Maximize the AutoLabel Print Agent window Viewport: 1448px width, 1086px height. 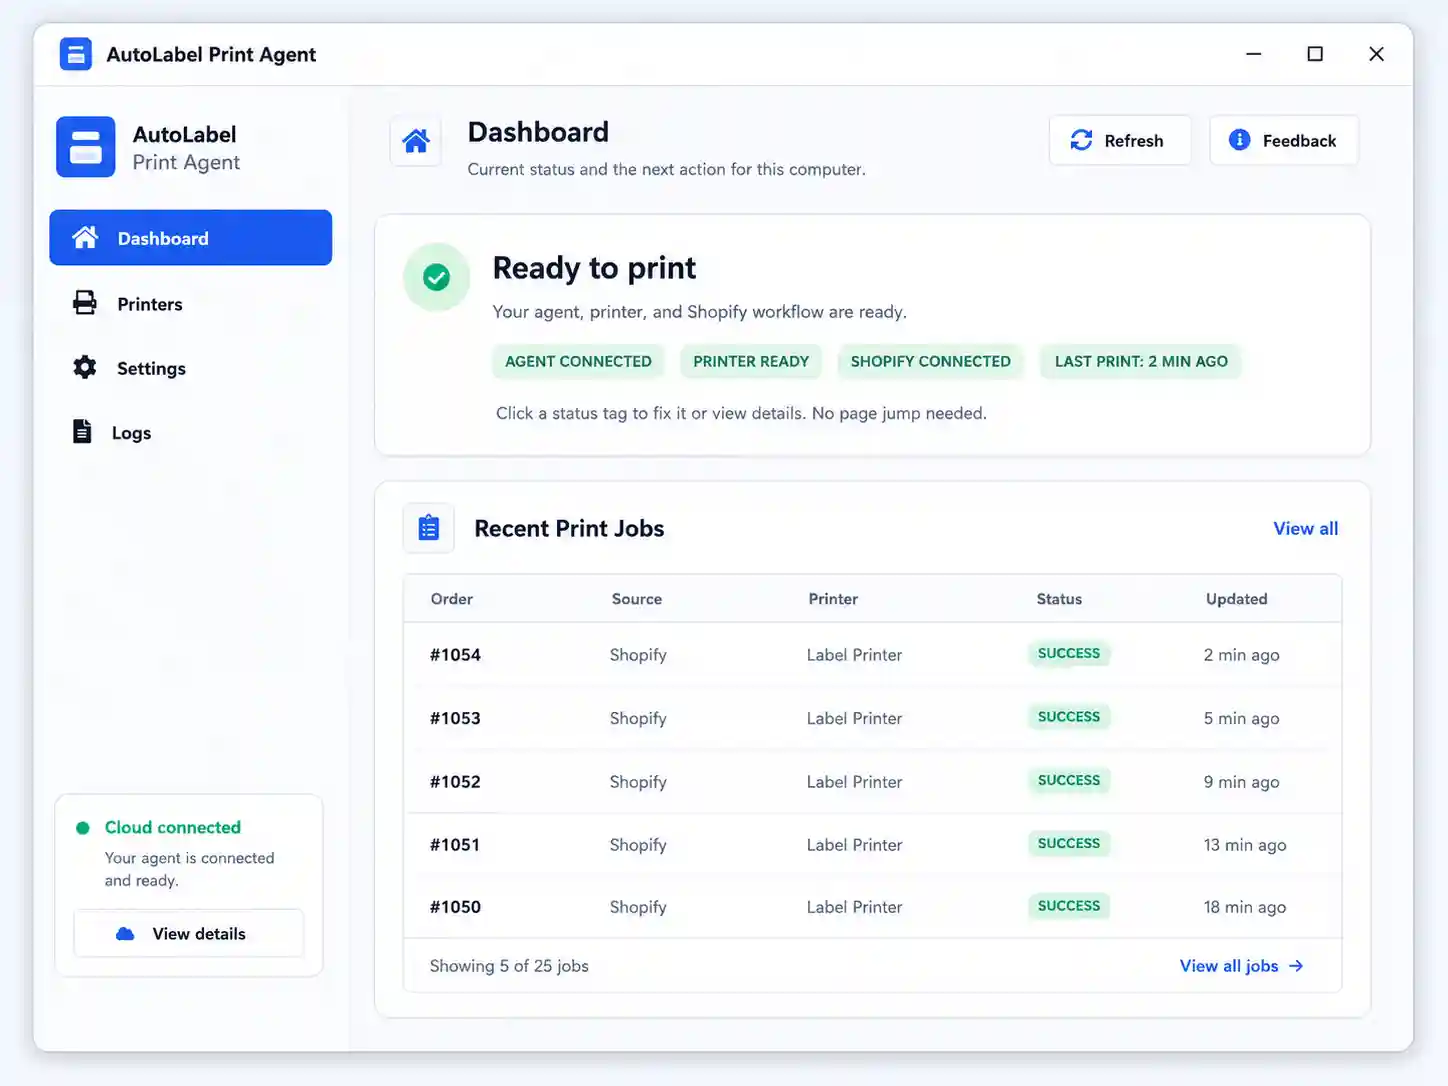1315,54
